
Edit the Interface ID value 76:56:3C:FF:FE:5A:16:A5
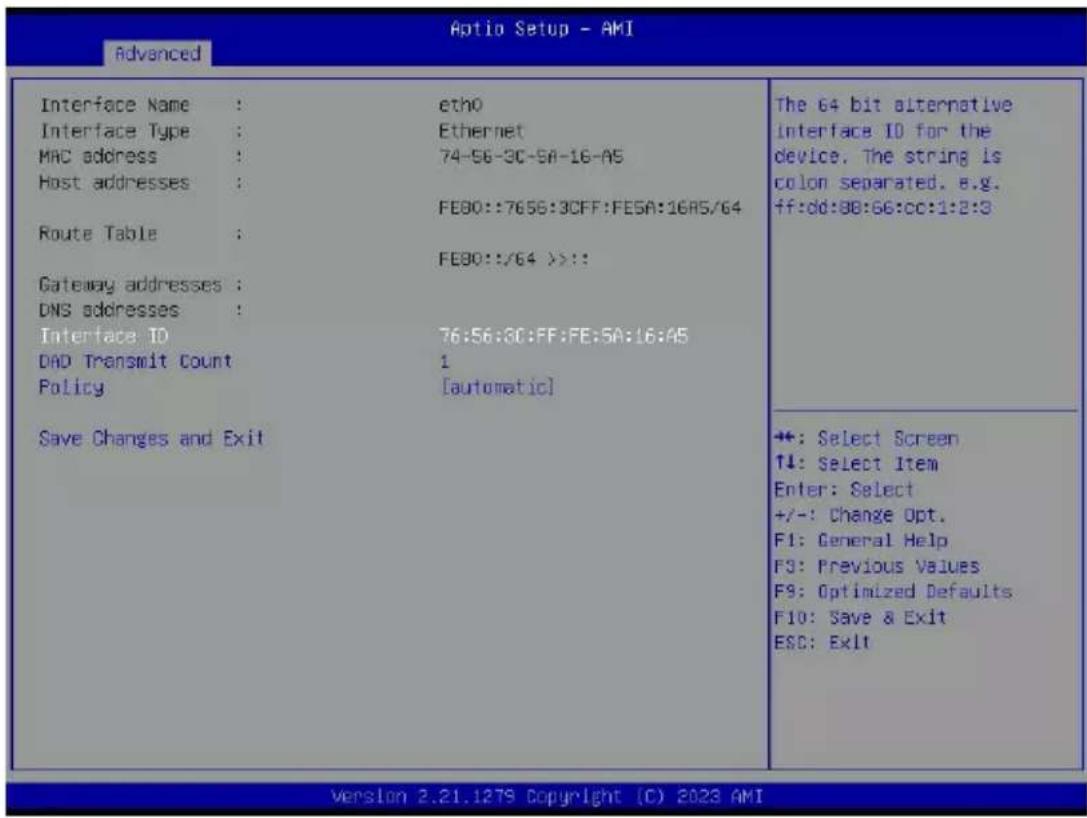coord(563,336)
